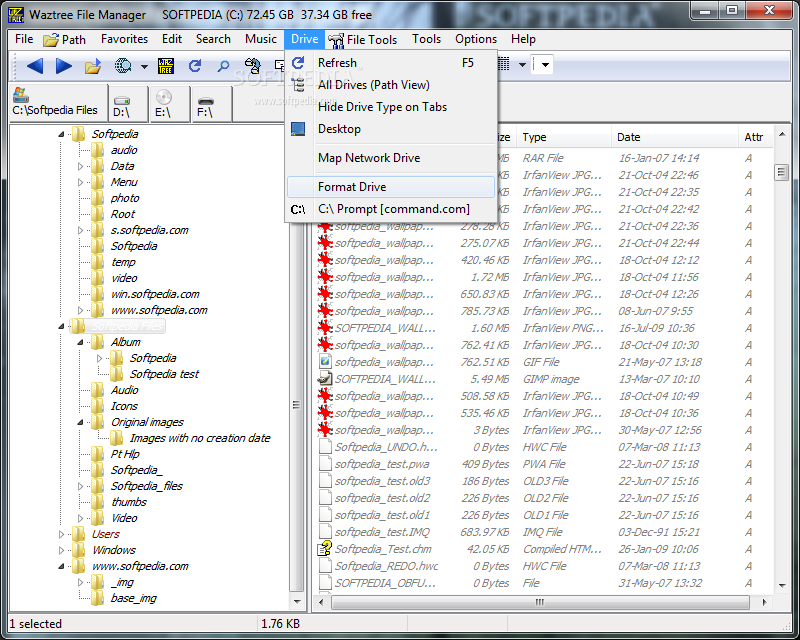The image size is (800, 640).
Task: Select file softpedia_test.pwa
Action: (x=382, y=464)
